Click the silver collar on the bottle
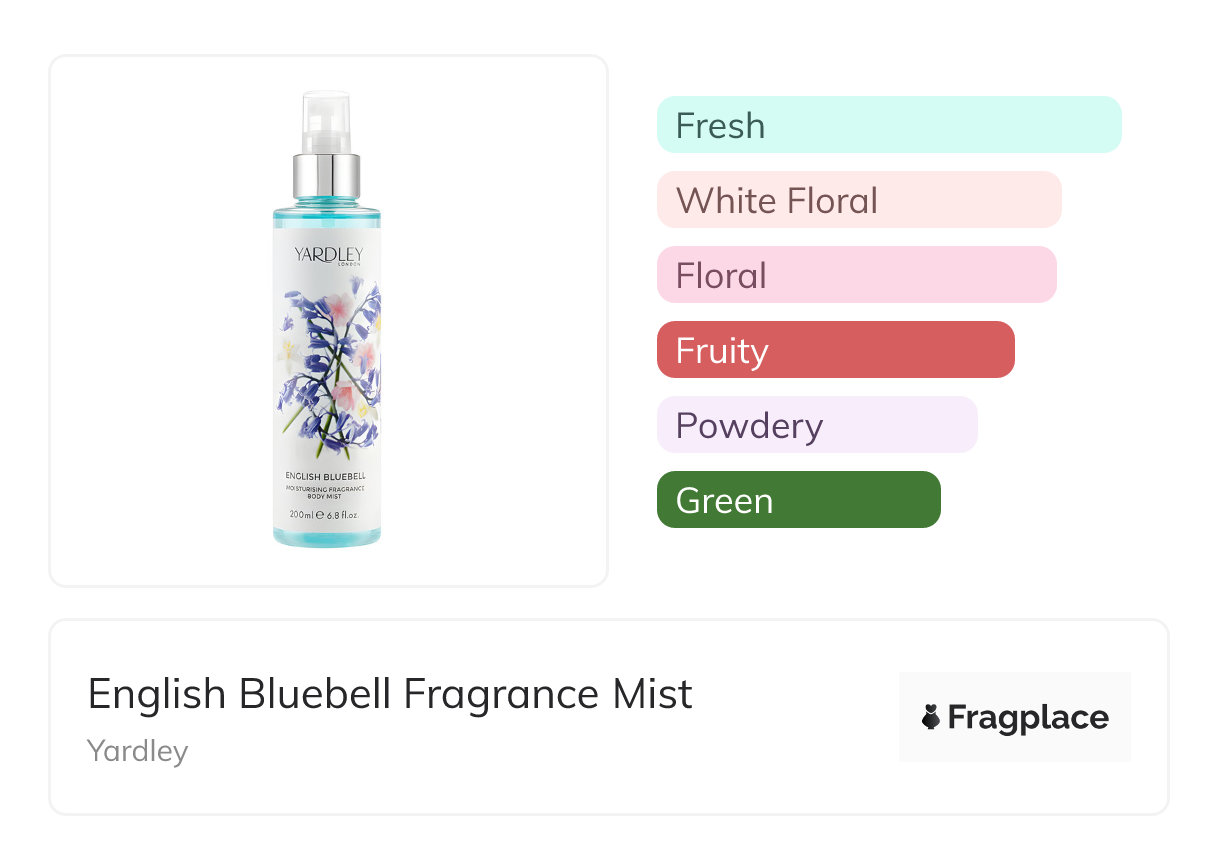 pos(327,177)
